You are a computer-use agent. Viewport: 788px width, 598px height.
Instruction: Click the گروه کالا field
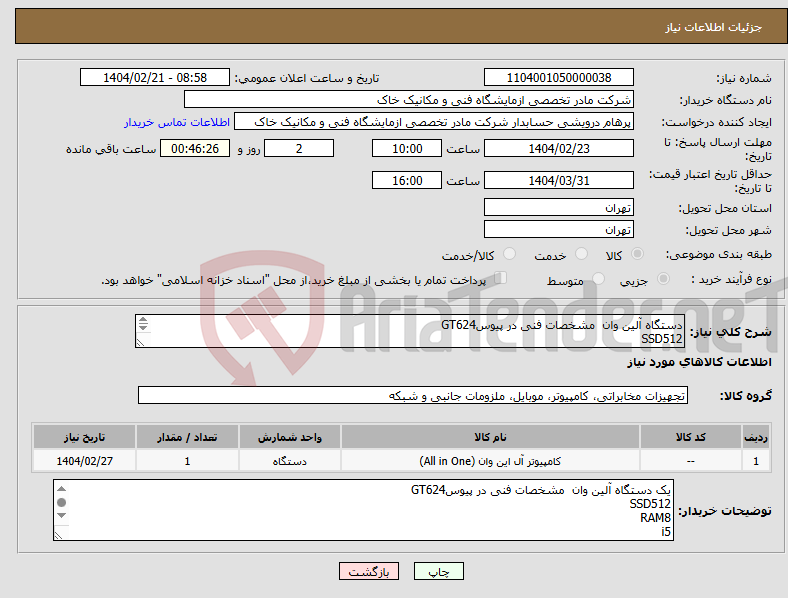click(413, 395)
